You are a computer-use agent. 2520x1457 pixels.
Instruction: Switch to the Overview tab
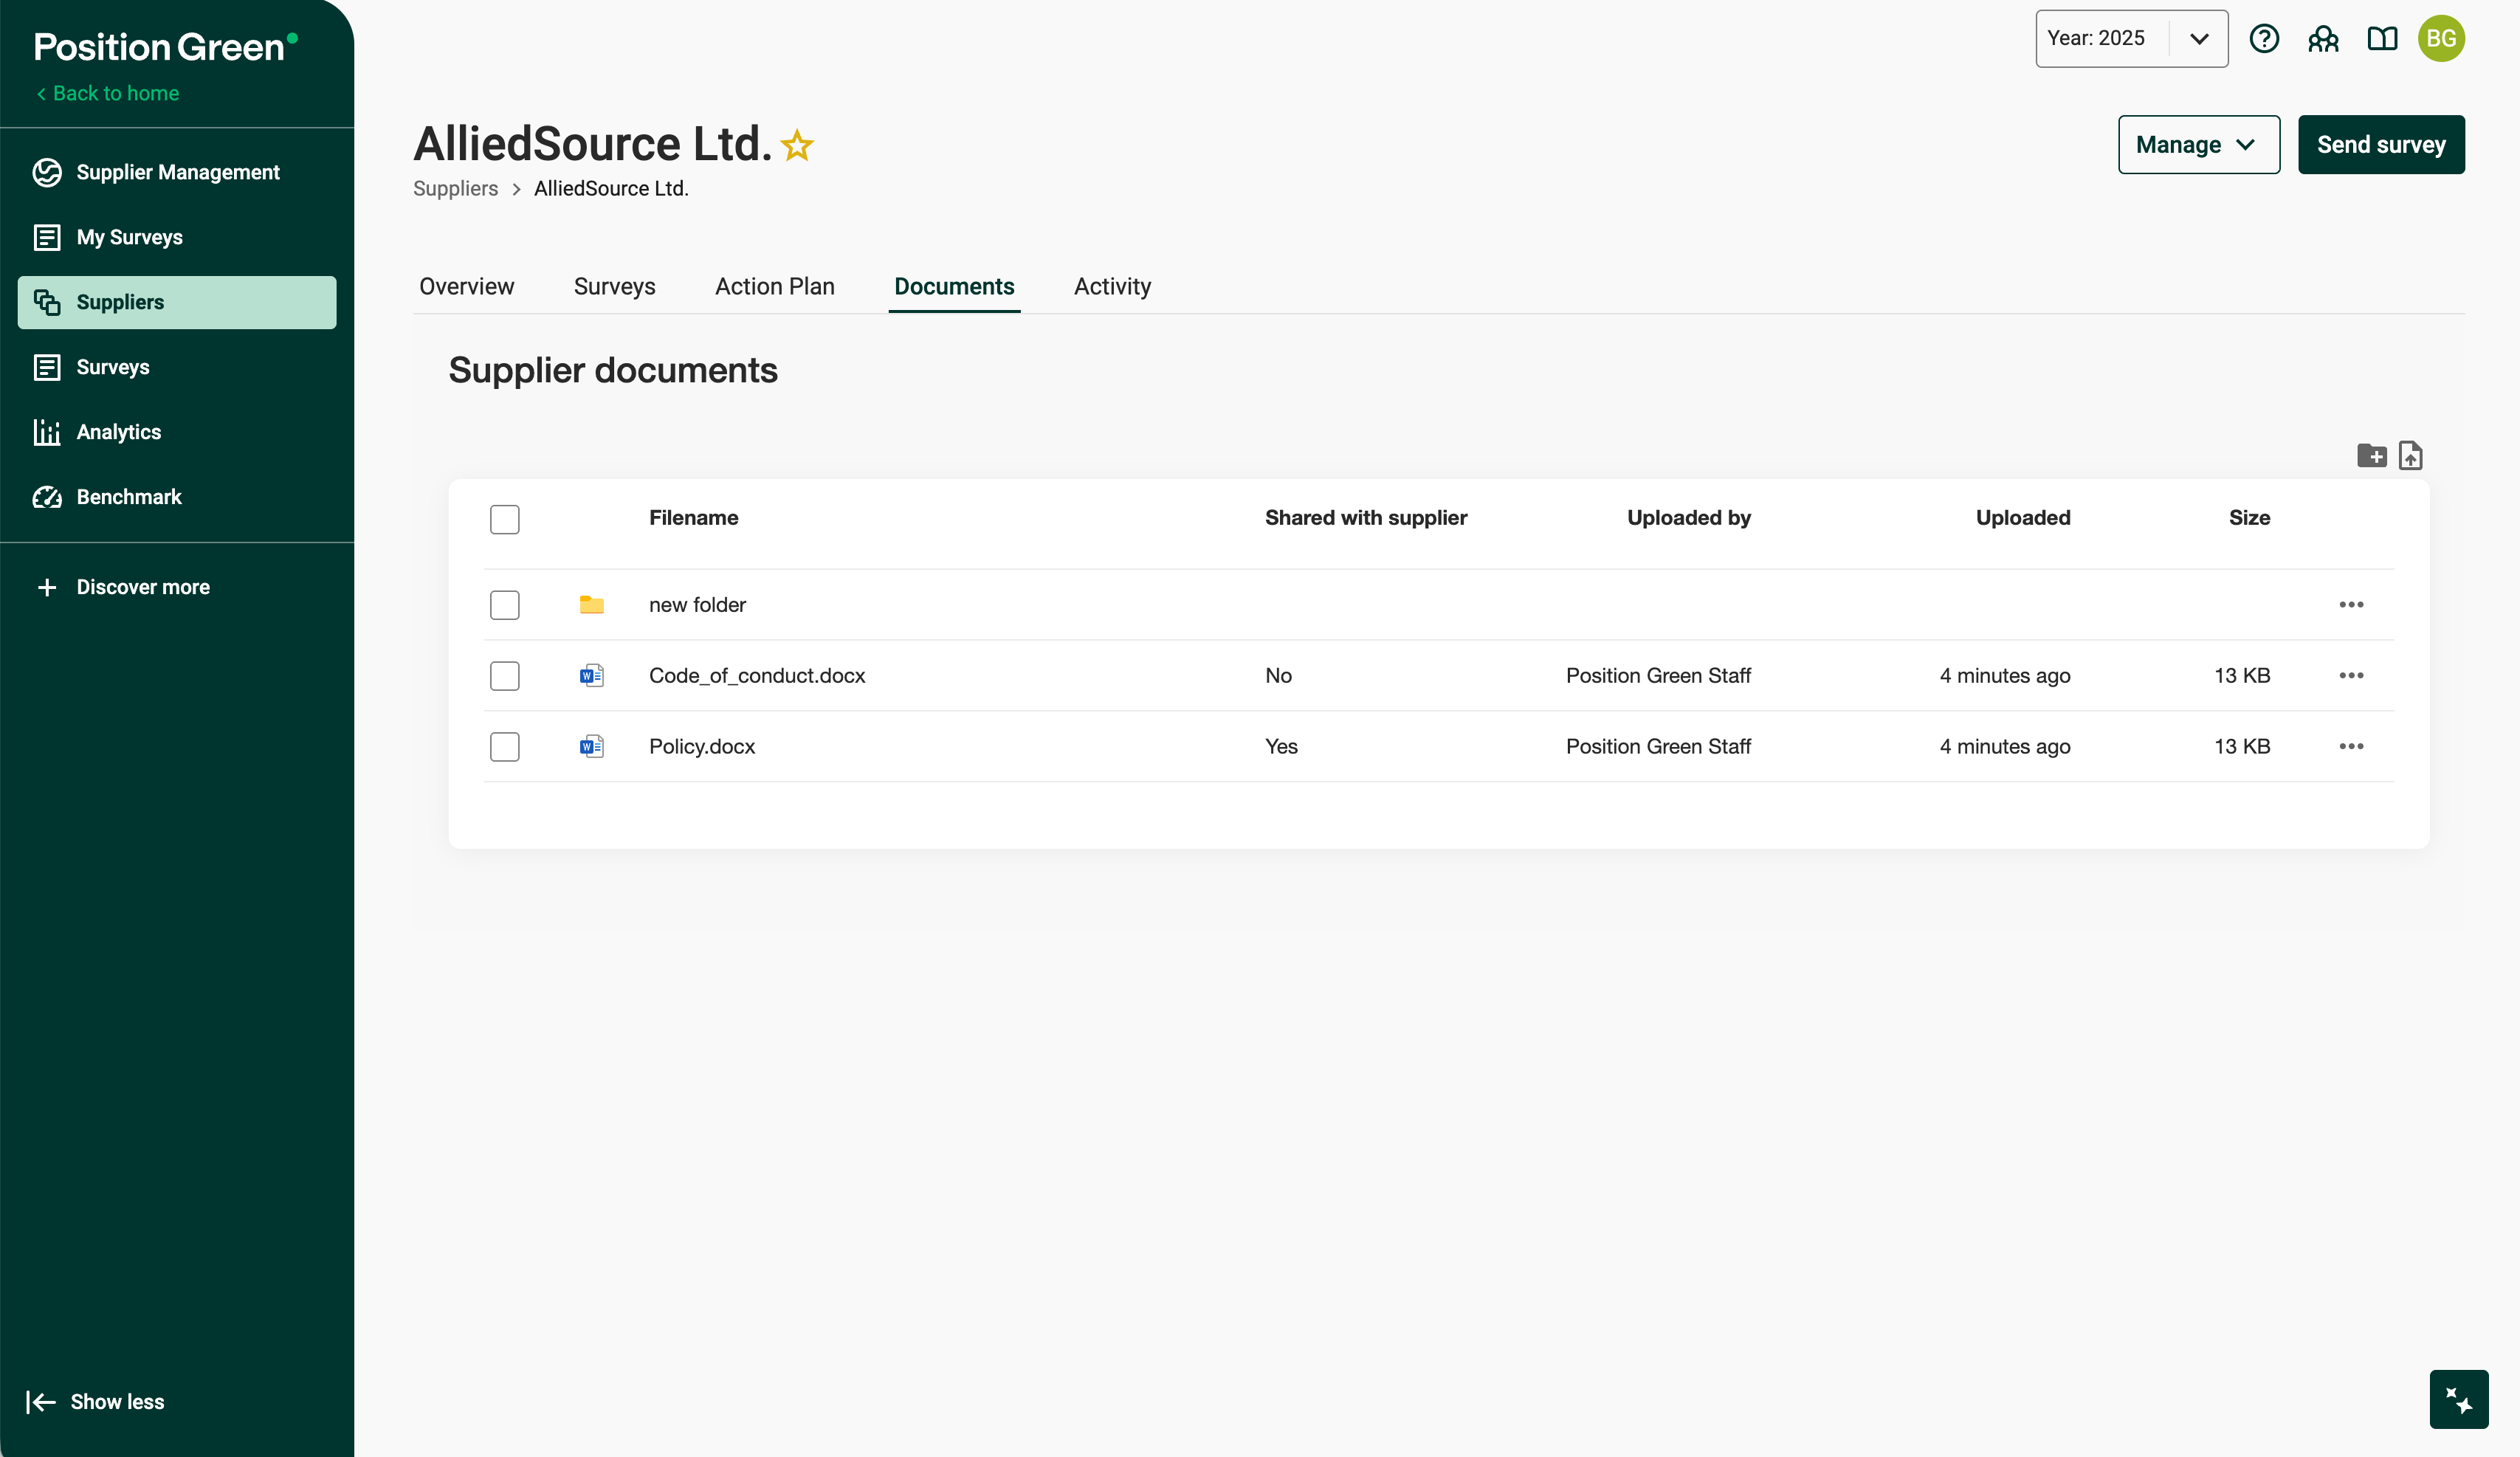click(466, 287)
